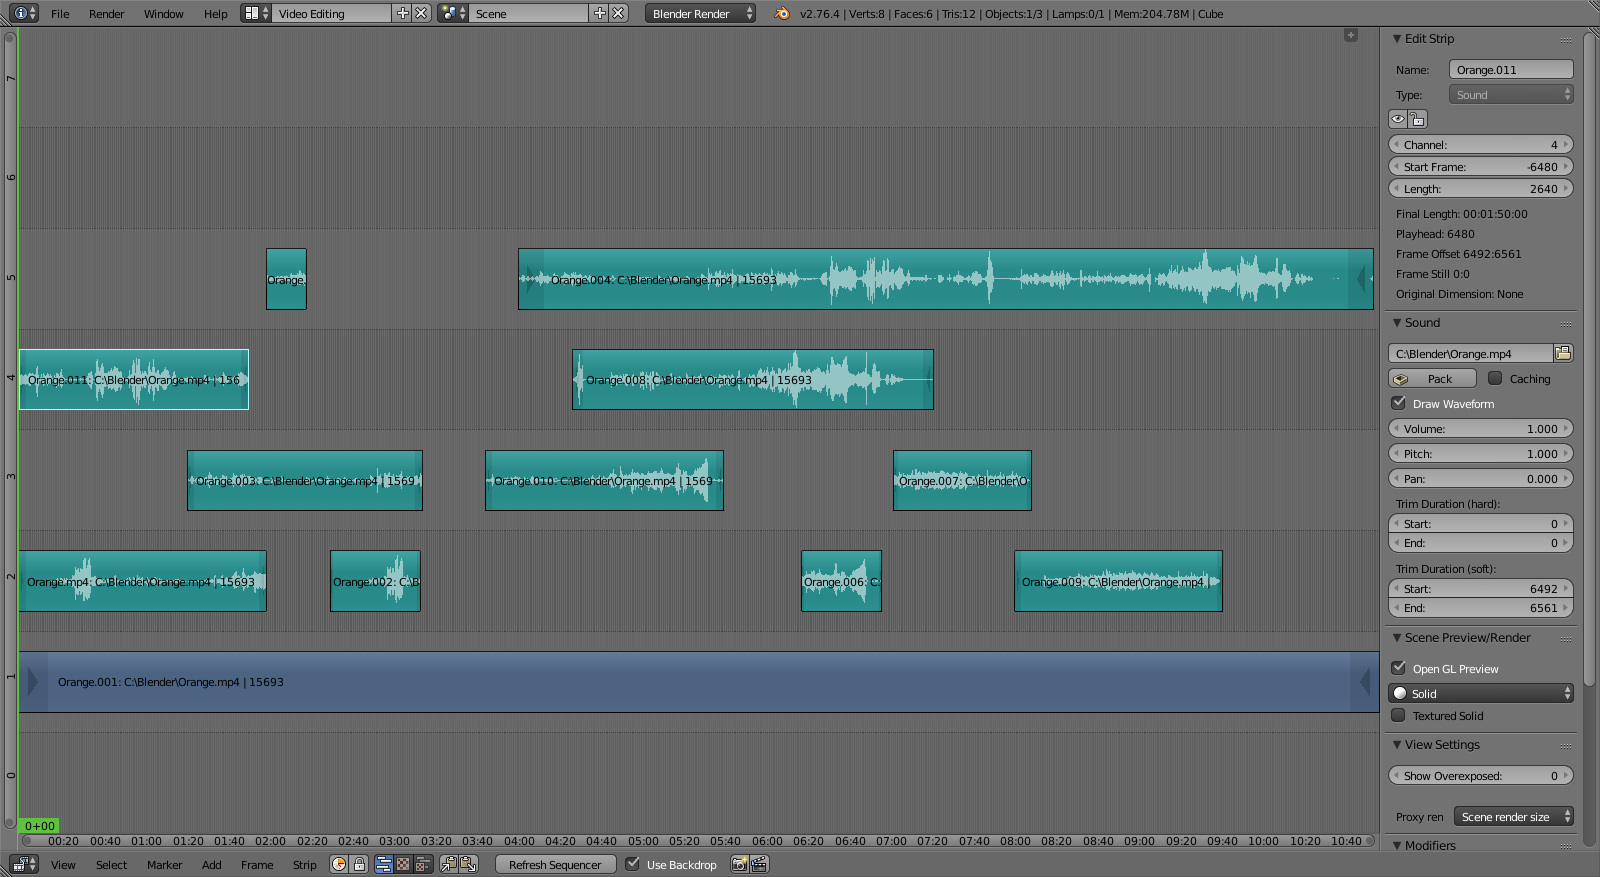Image resolution: width=1600 pixels, height=877 pixels.
Task: Click the Length value field
Action: pyautogui.click(x=1481, y=189)
